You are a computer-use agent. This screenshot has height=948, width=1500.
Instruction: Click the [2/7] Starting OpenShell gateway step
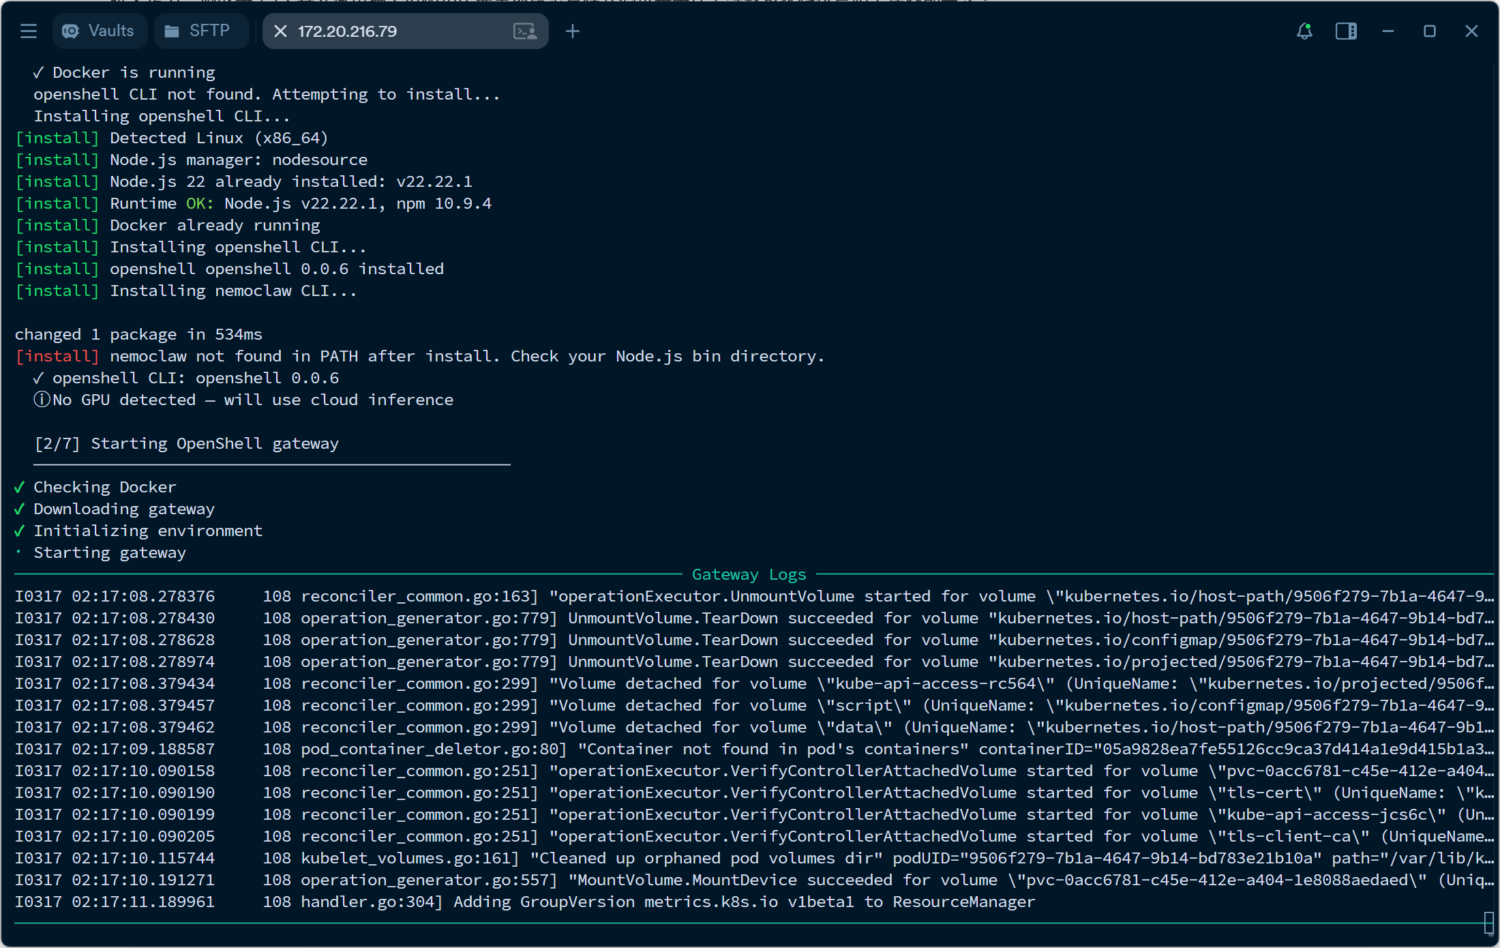pyautogui.click(x=187, y=443)
